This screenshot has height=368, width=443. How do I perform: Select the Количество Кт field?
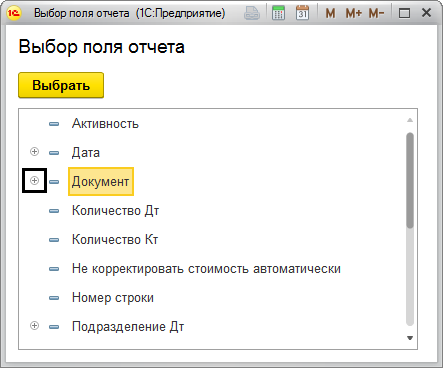tap(115, 240)
